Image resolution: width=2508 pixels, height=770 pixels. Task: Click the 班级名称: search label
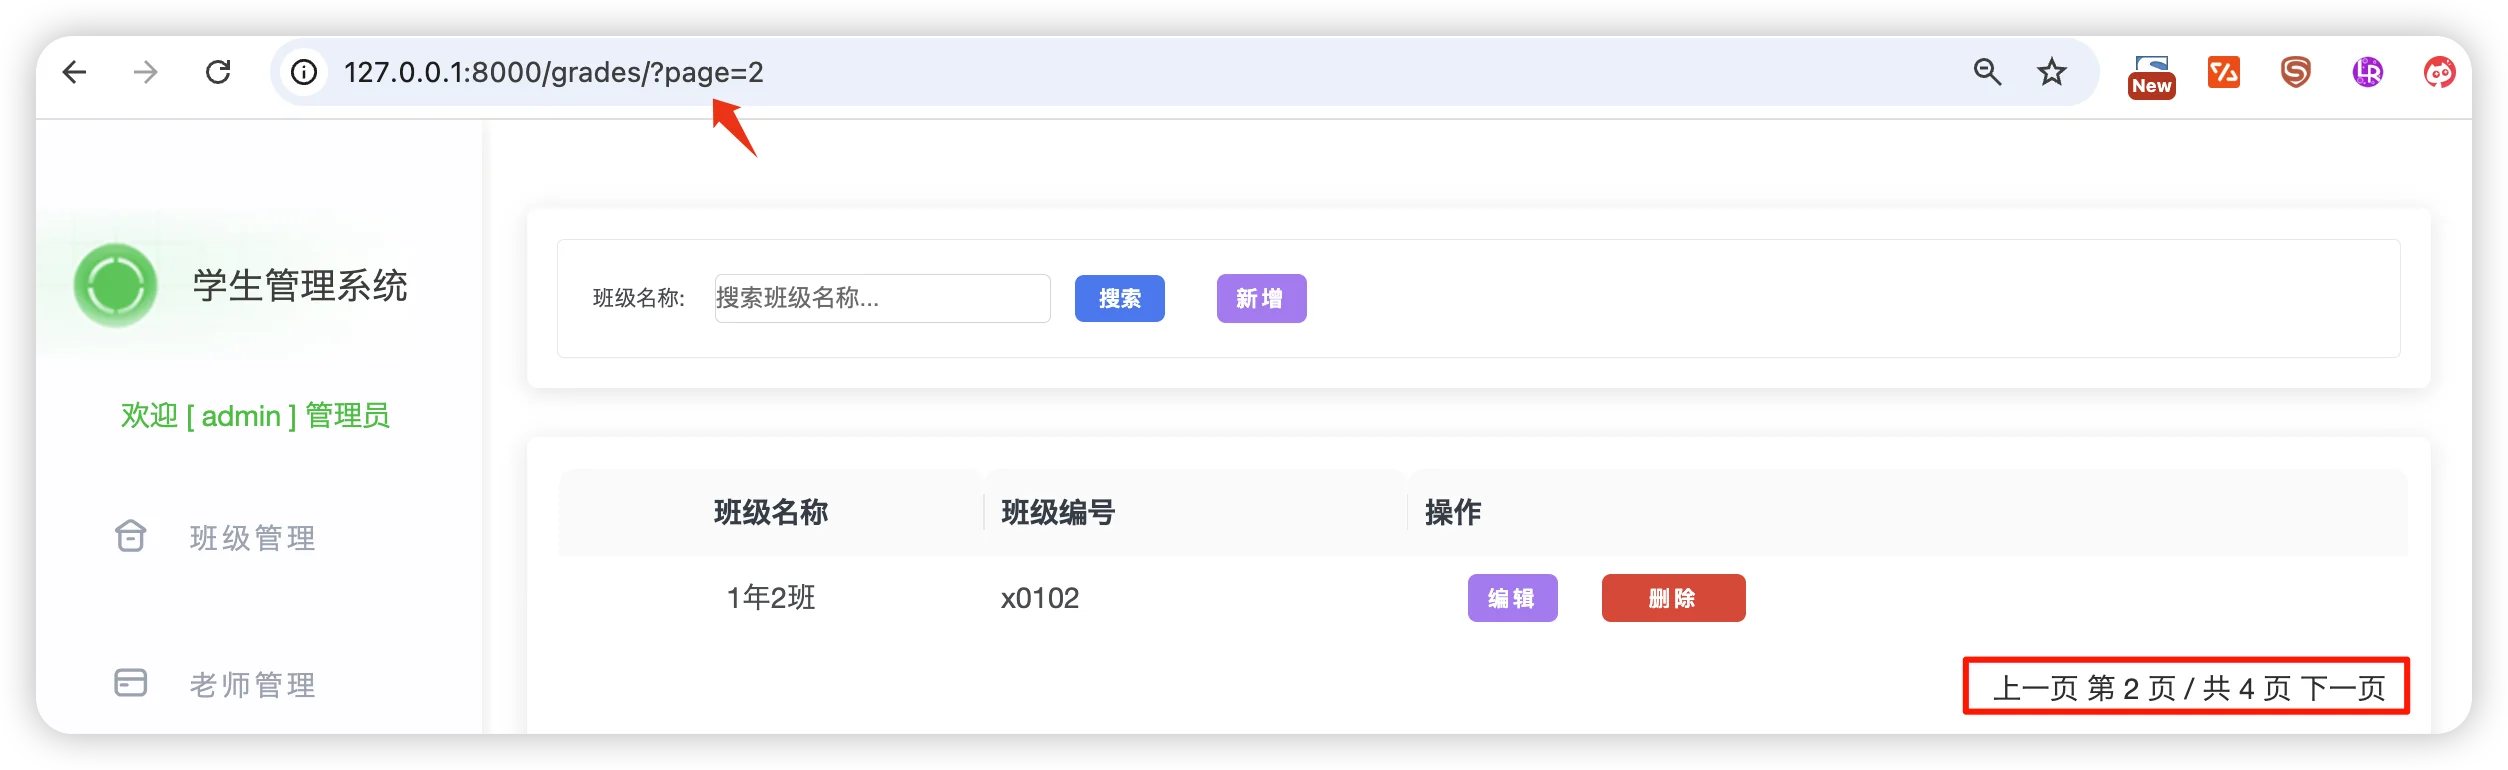[639, 298]
